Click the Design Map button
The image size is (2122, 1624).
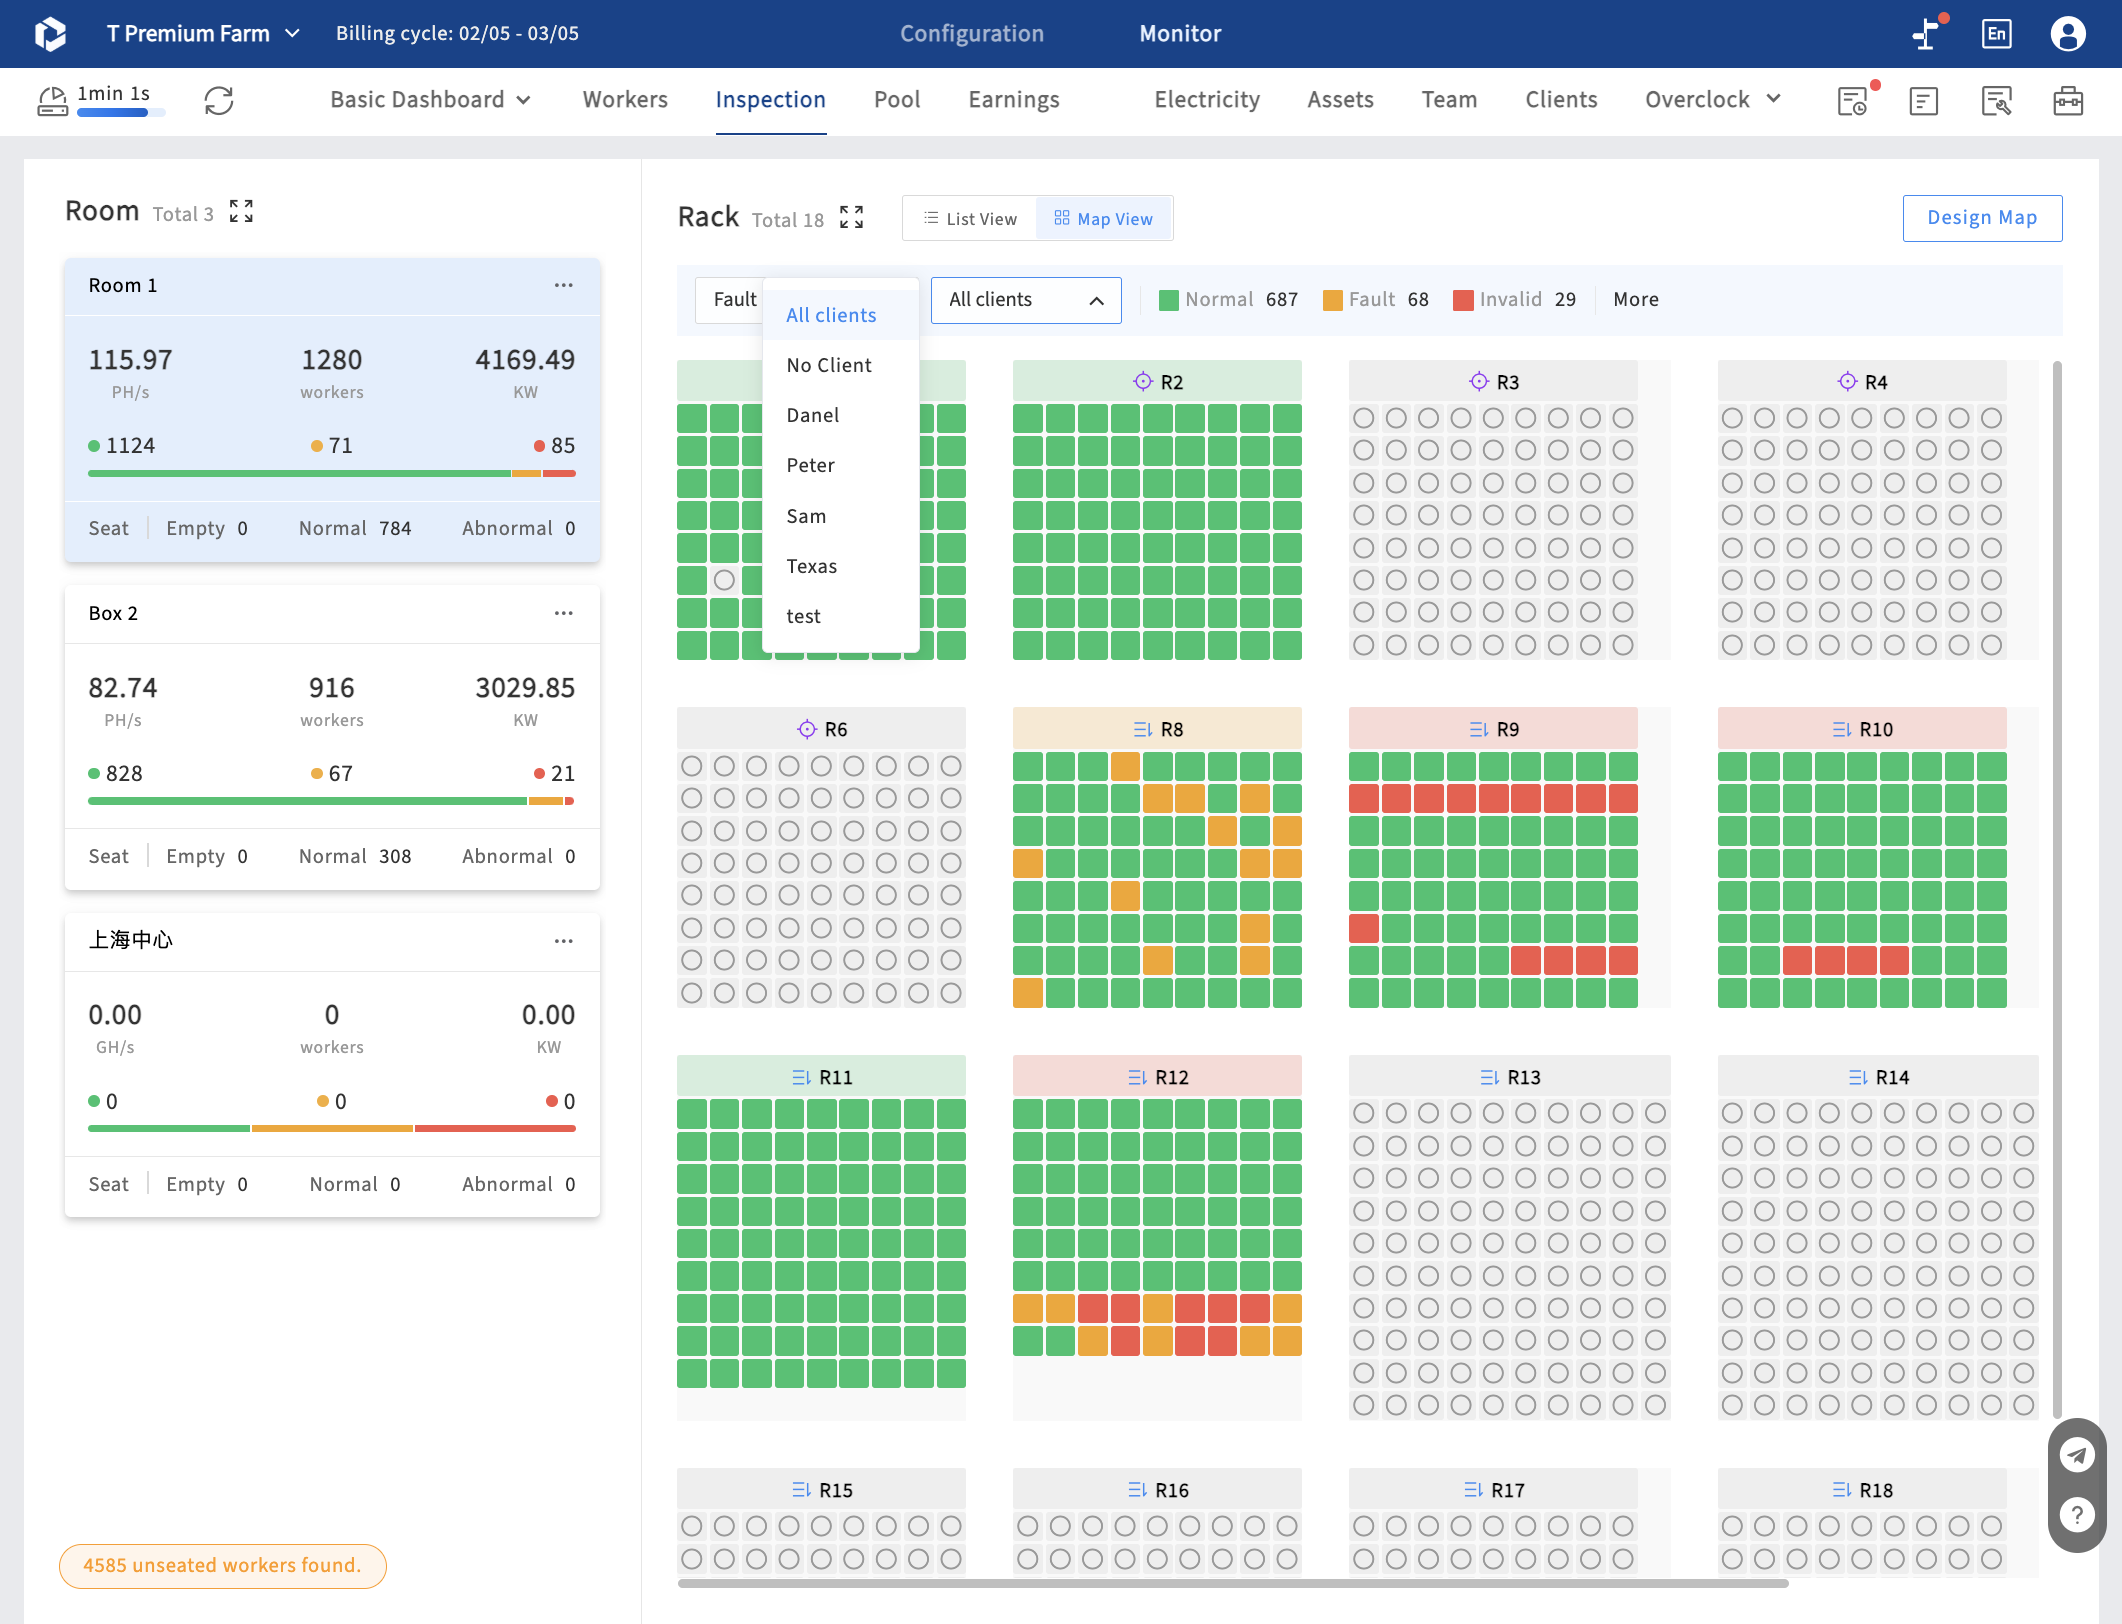pyautogui.click(x=1982, y=218)
